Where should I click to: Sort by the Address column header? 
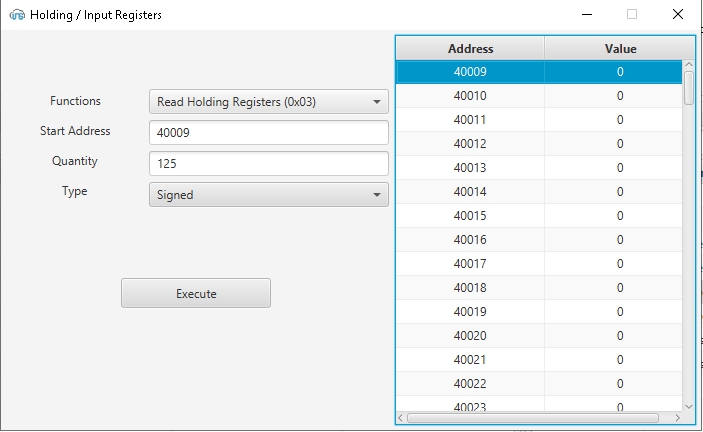click(470, 48)
